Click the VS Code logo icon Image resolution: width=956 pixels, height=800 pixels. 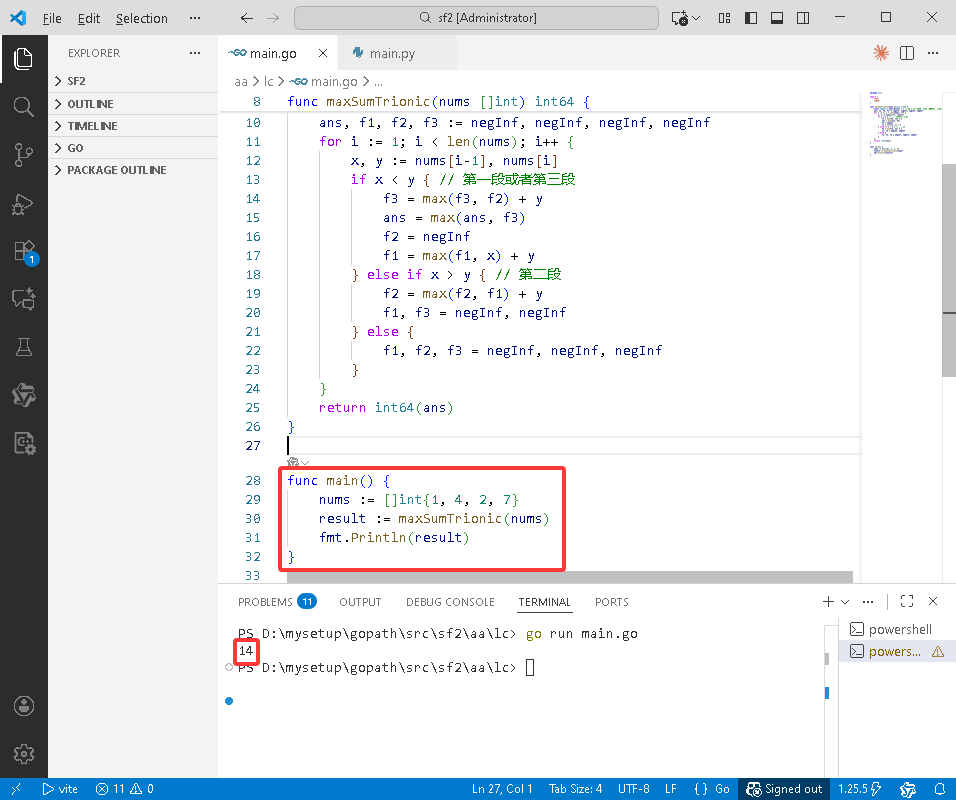coord(18,18)
